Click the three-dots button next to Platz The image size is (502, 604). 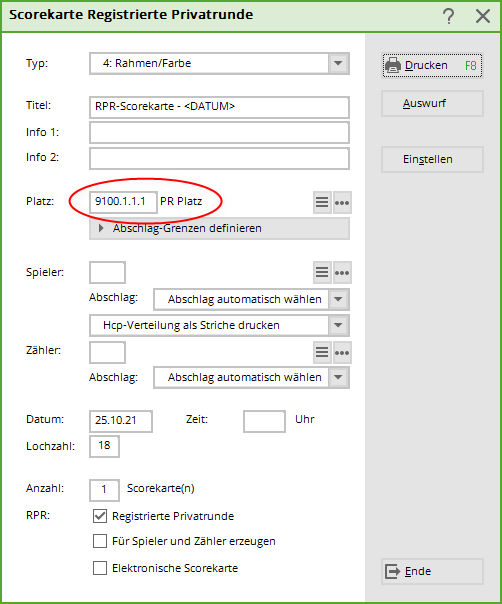coord(342,202)
